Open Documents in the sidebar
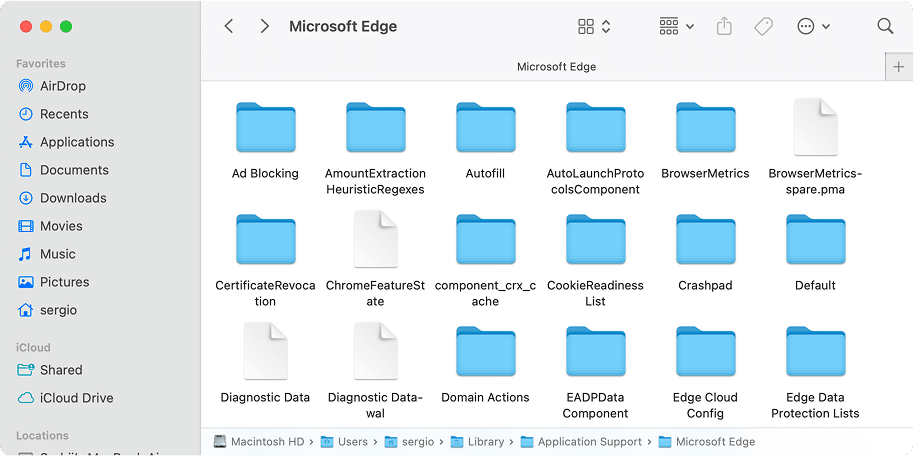This screenshot has height=456, width=913. point(63,170)
